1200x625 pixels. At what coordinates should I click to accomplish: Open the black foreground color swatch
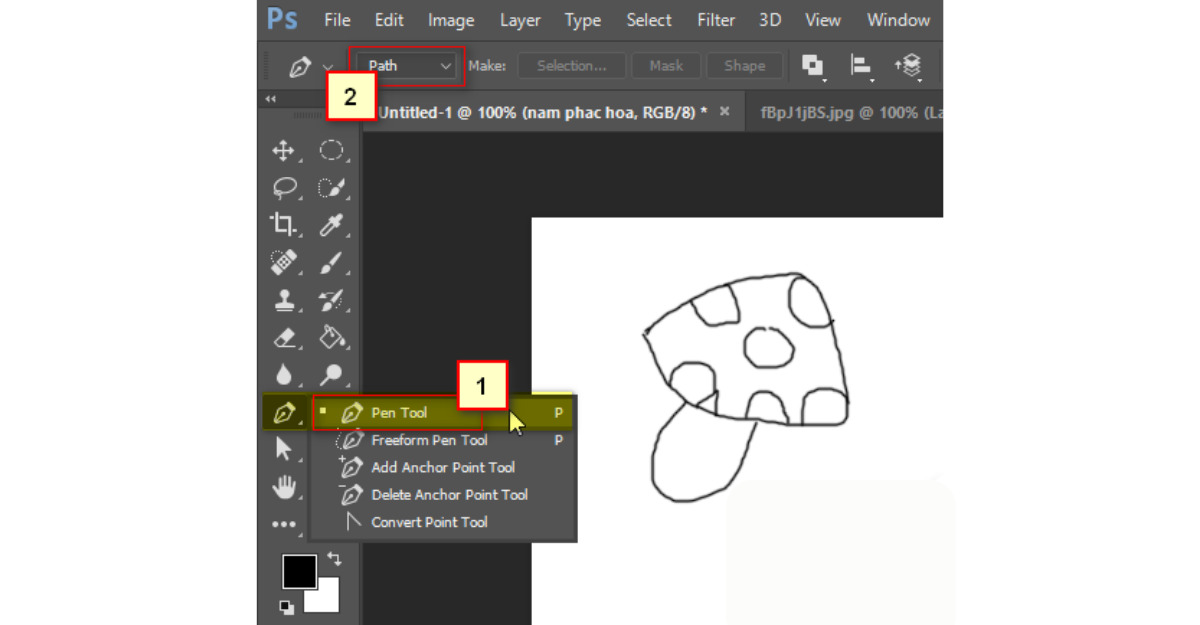(299, 572)
